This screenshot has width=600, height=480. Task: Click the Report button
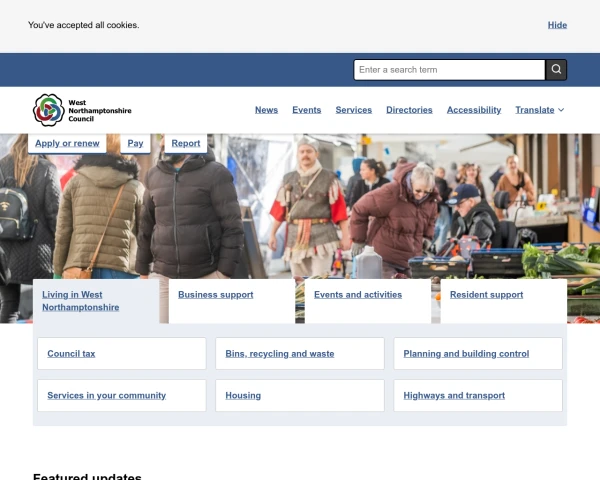click(186, 144)
